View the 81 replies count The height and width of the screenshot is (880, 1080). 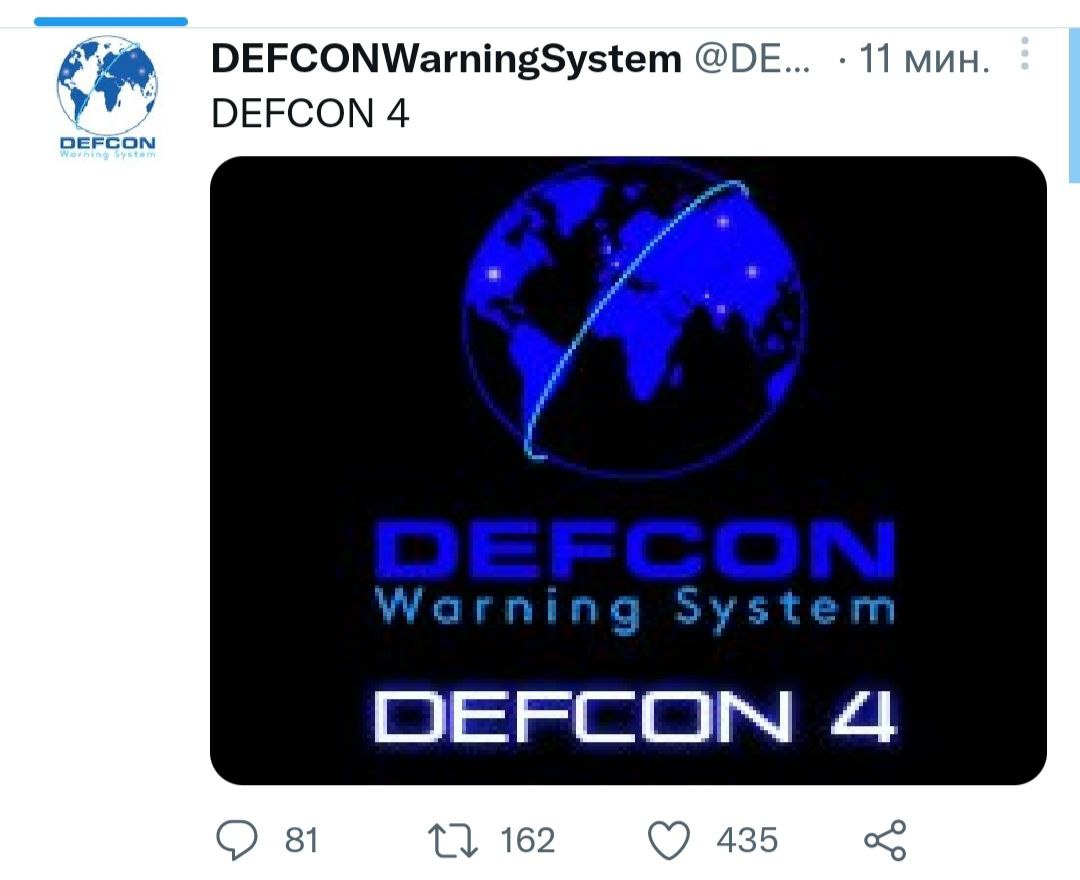tap(302, 841)
